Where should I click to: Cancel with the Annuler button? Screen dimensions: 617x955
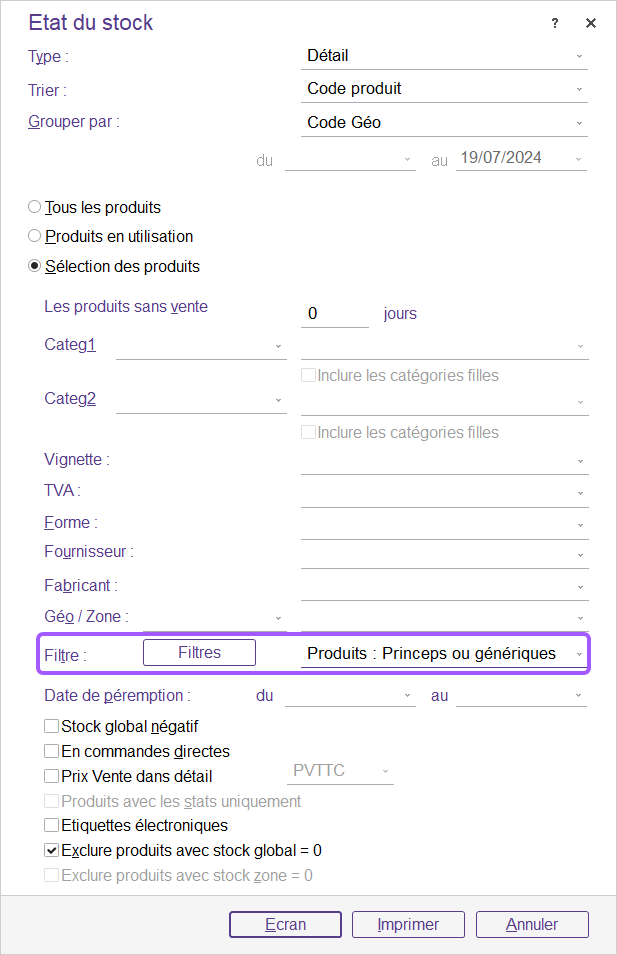click(531, 925)
